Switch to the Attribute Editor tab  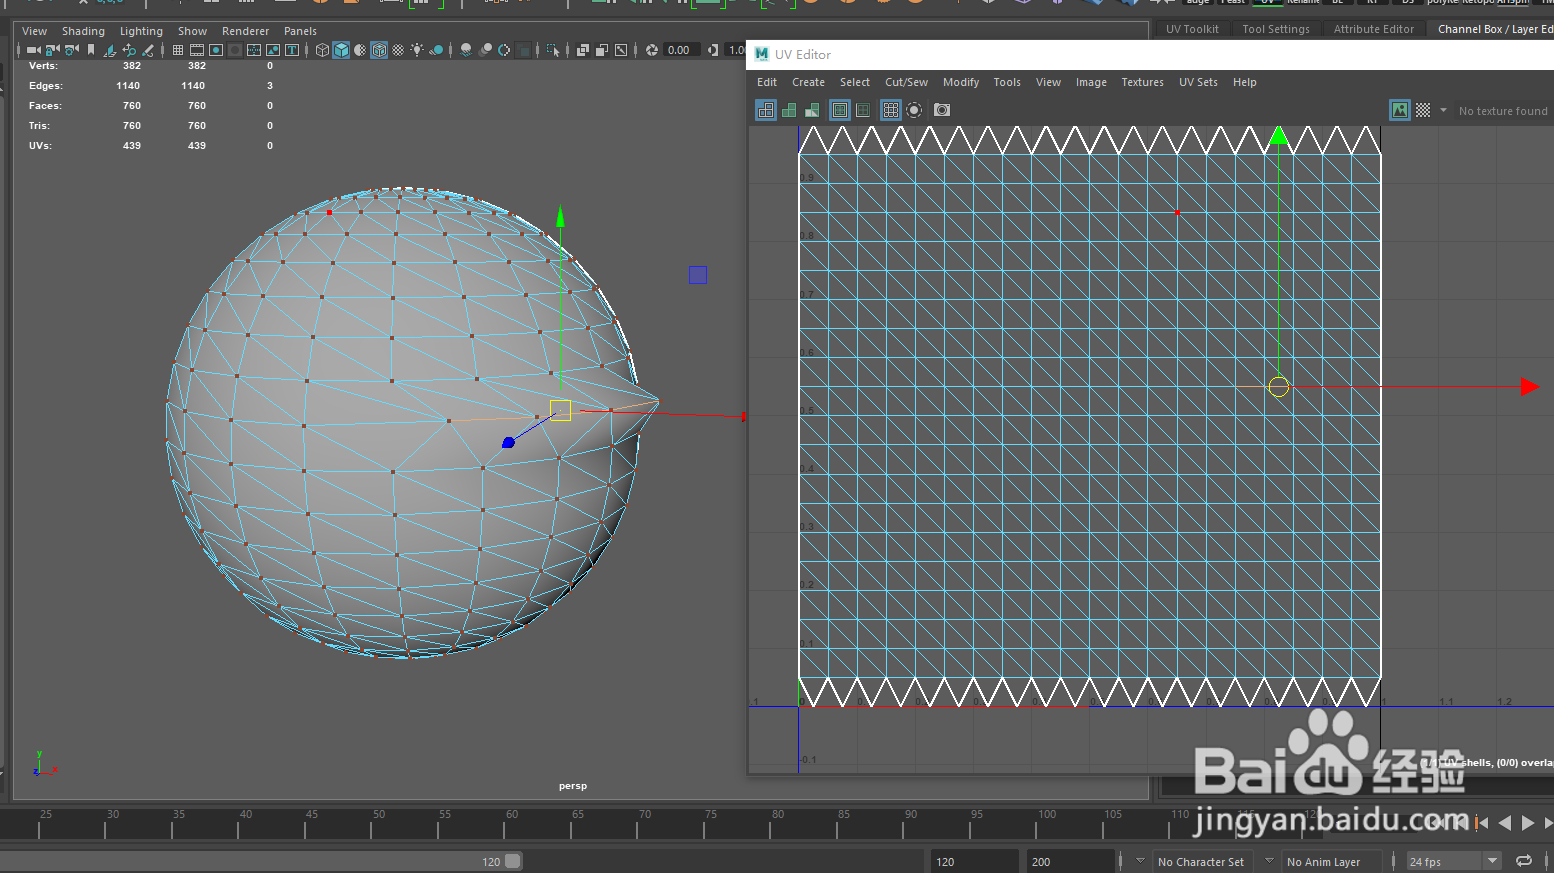[1374, 29]
